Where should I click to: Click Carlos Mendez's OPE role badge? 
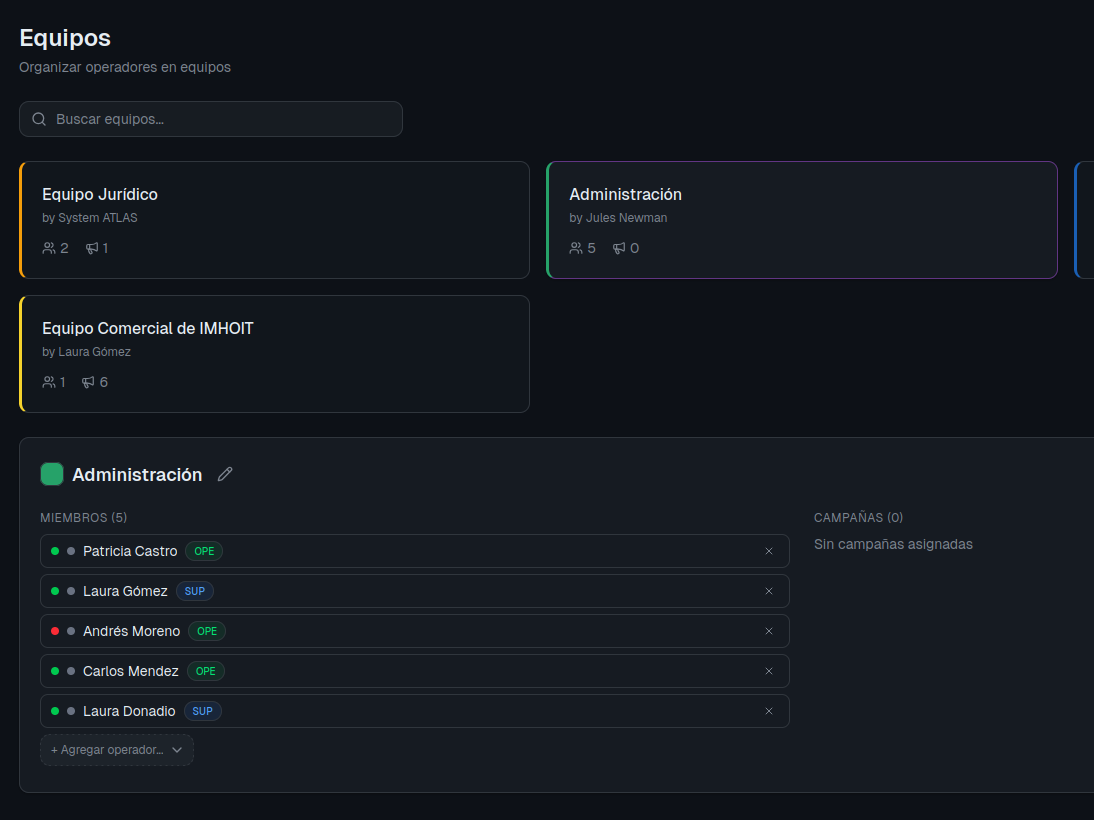click(x=205, y=671)
